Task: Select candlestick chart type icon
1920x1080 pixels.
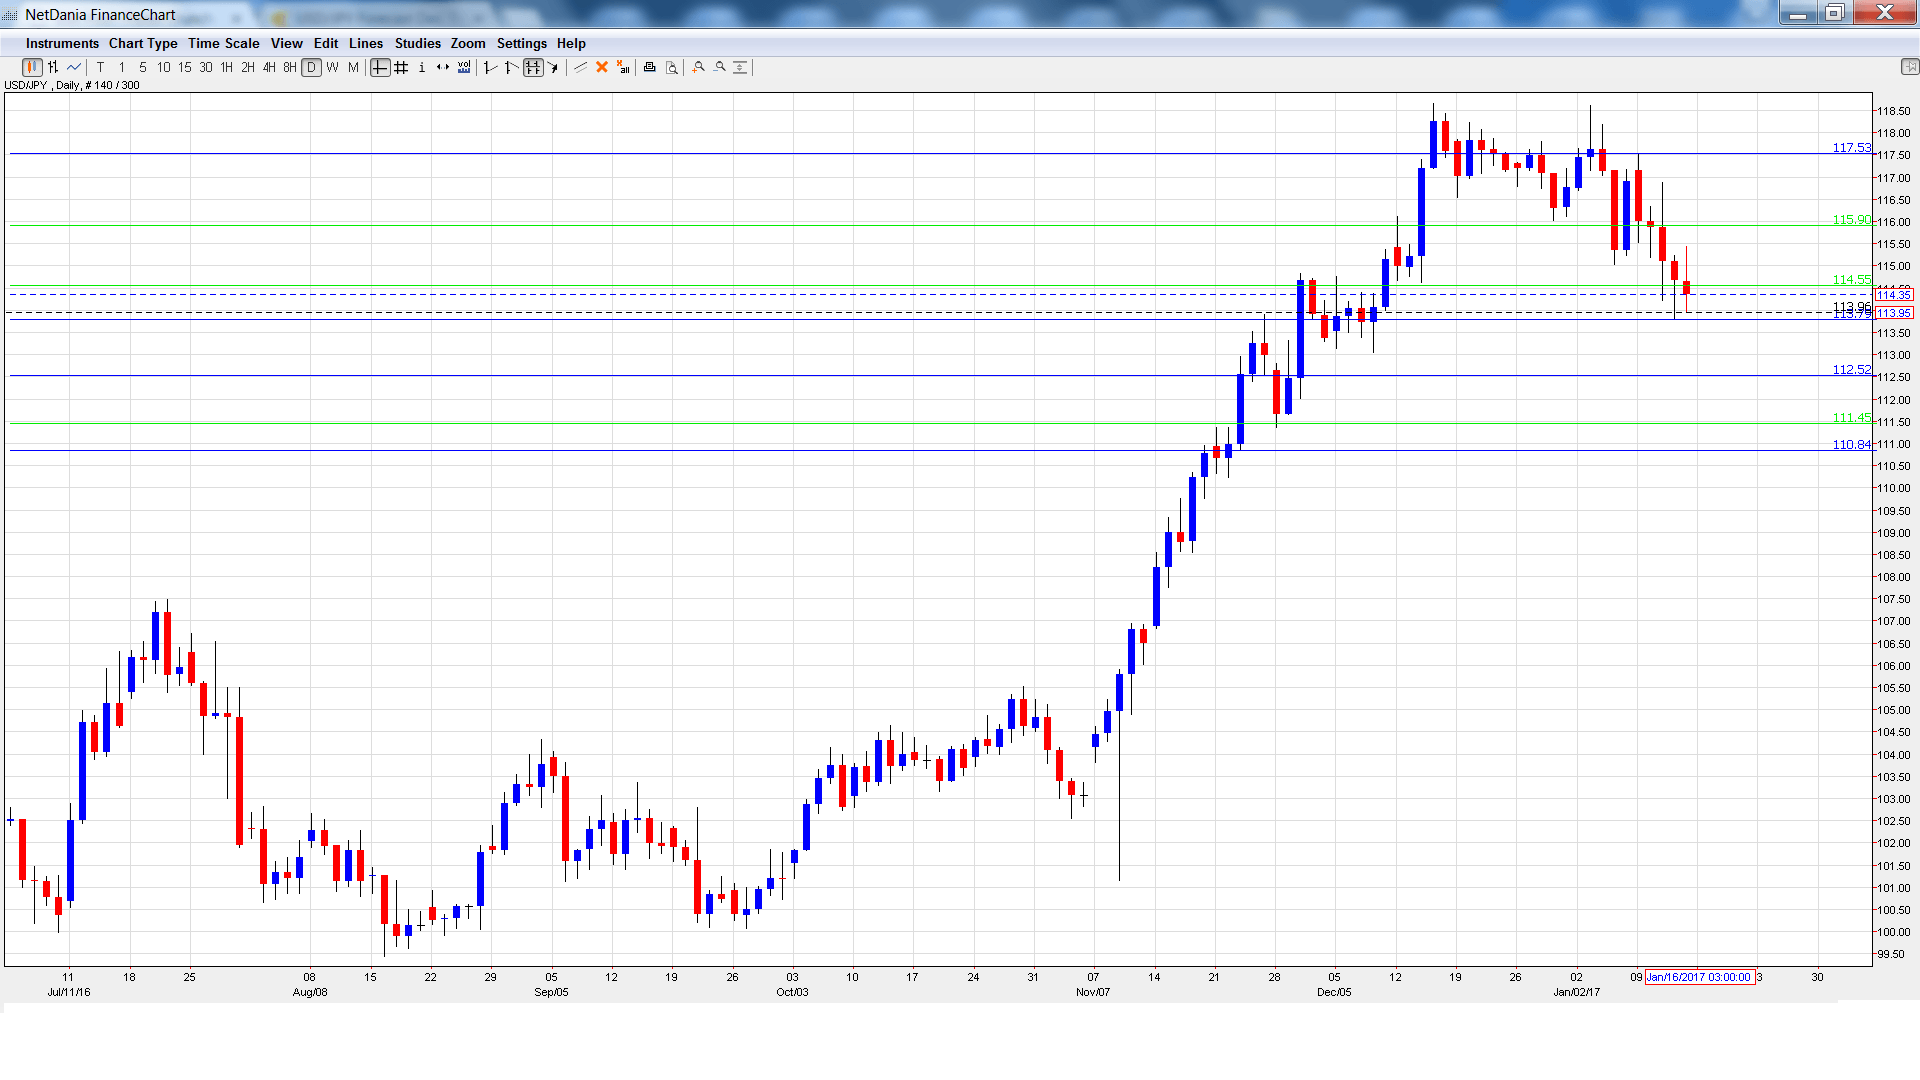Action: [x=32, y=67]
